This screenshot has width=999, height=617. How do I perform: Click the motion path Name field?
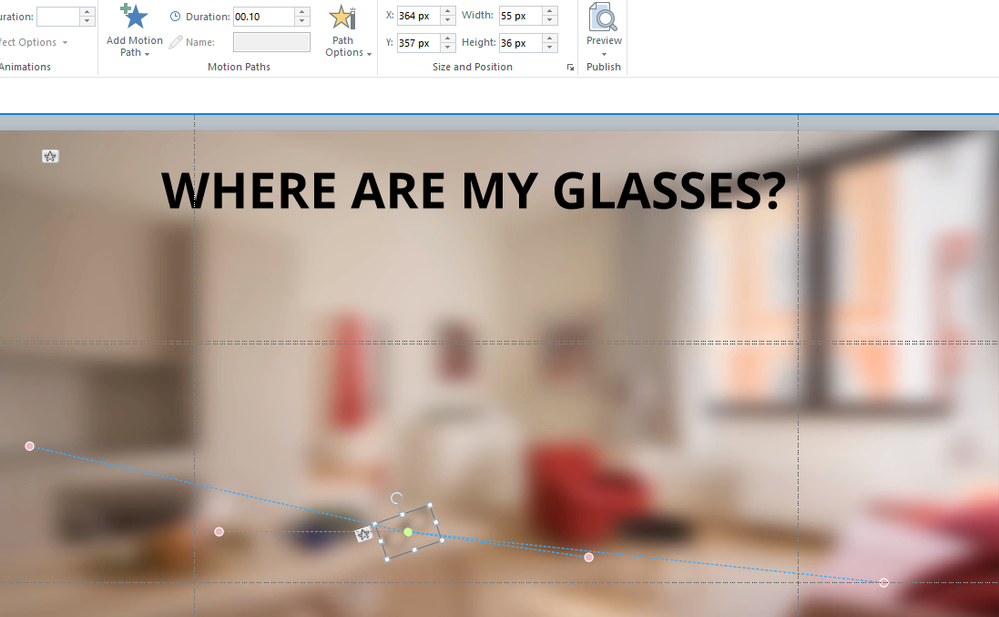point(271,42)
